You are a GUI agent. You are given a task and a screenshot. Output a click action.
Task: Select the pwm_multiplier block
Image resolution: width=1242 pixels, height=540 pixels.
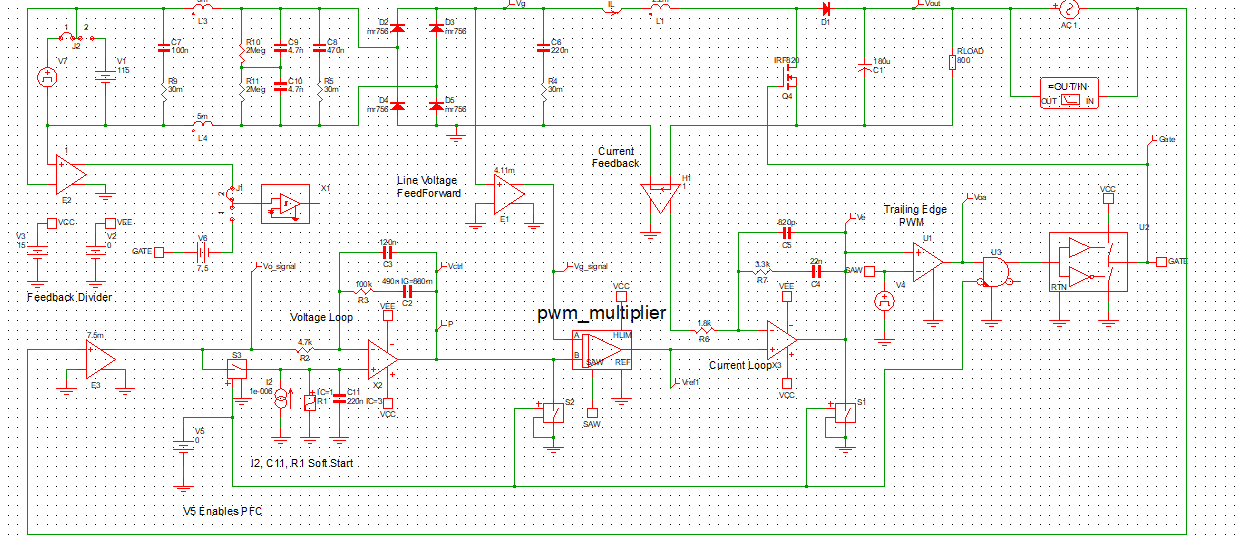pos(602,349)
